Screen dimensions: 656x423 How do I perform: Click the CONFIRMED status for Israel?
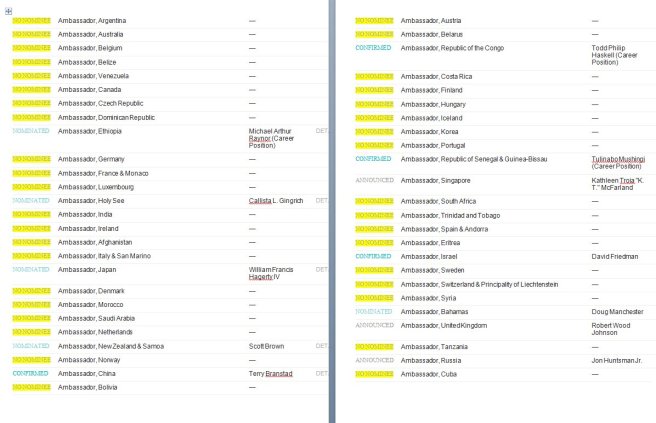point(374,256)
